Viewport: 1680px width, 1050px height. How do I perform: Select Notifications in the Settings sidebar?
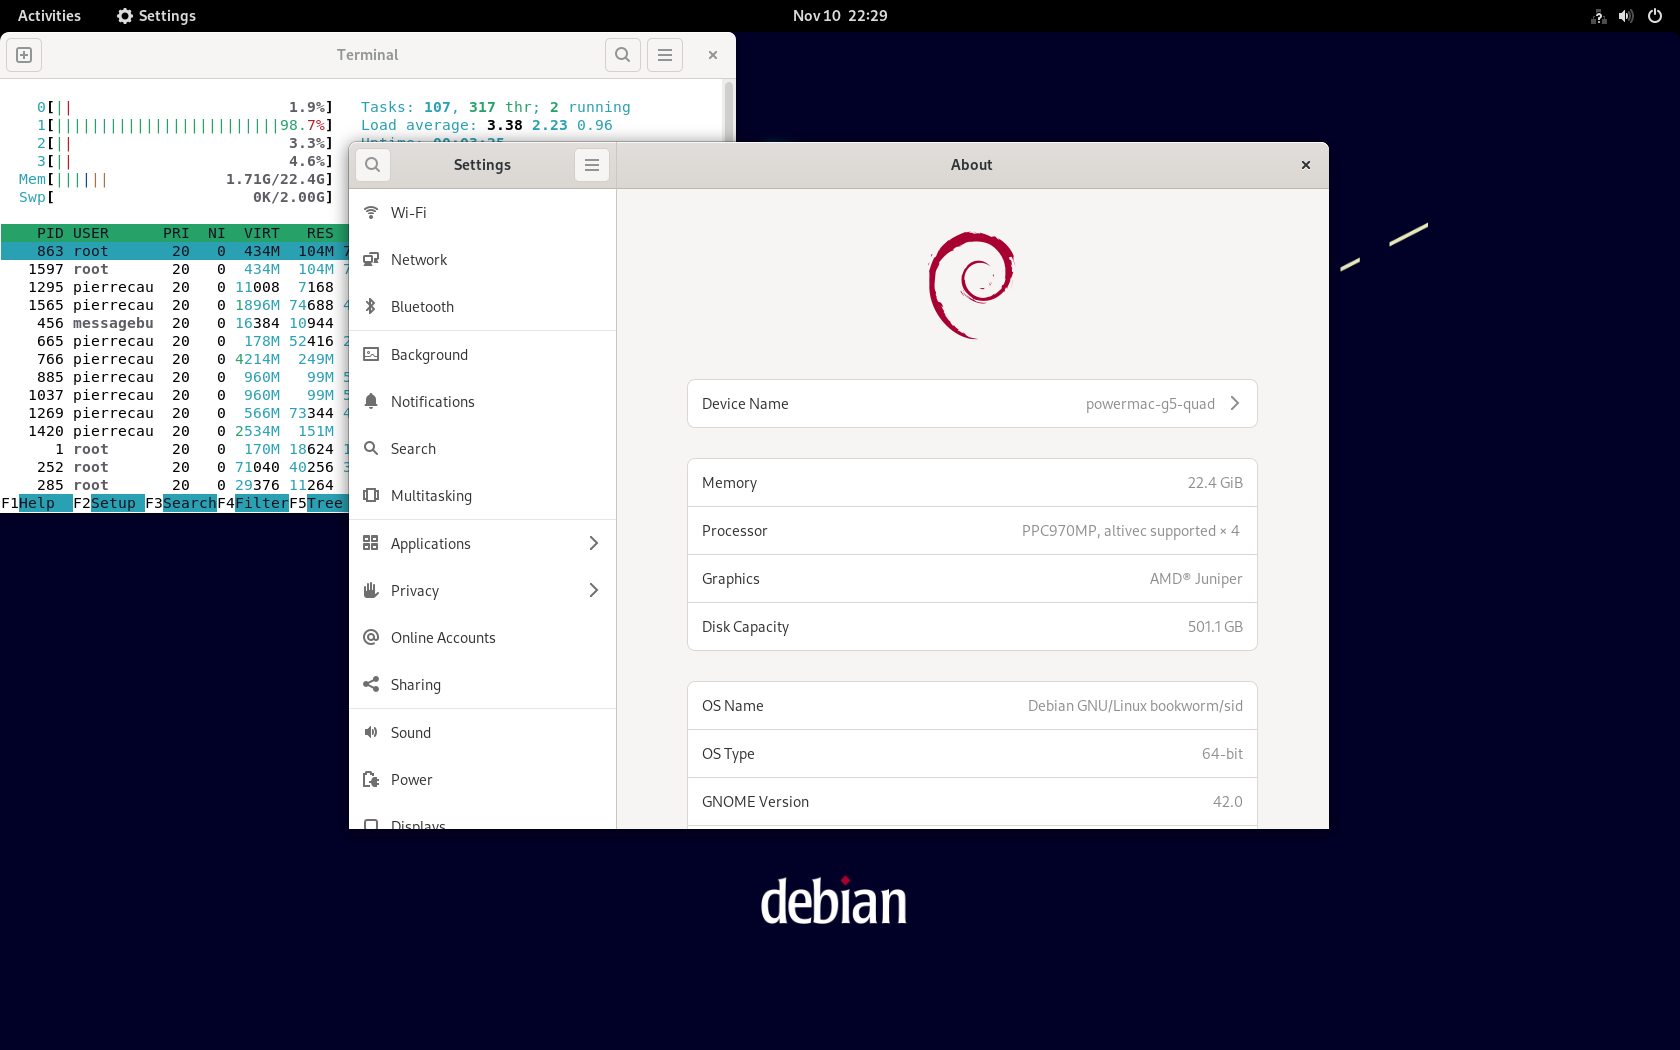(x=482, y=401)
